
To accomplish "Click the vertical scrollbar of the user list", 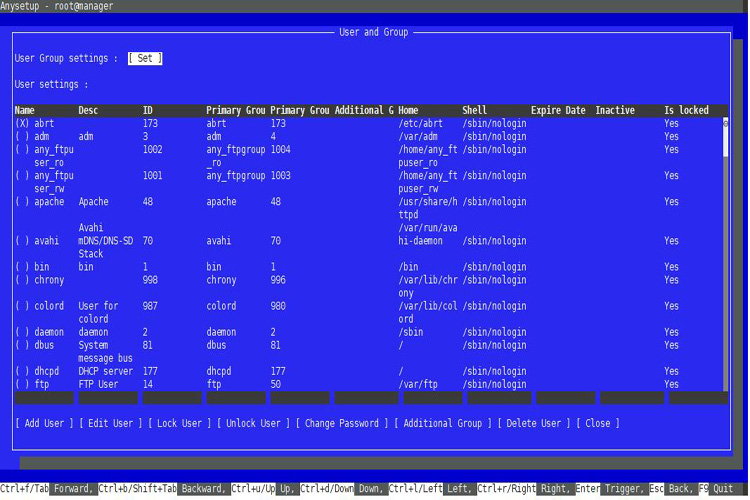I will (x=726, y=250).
